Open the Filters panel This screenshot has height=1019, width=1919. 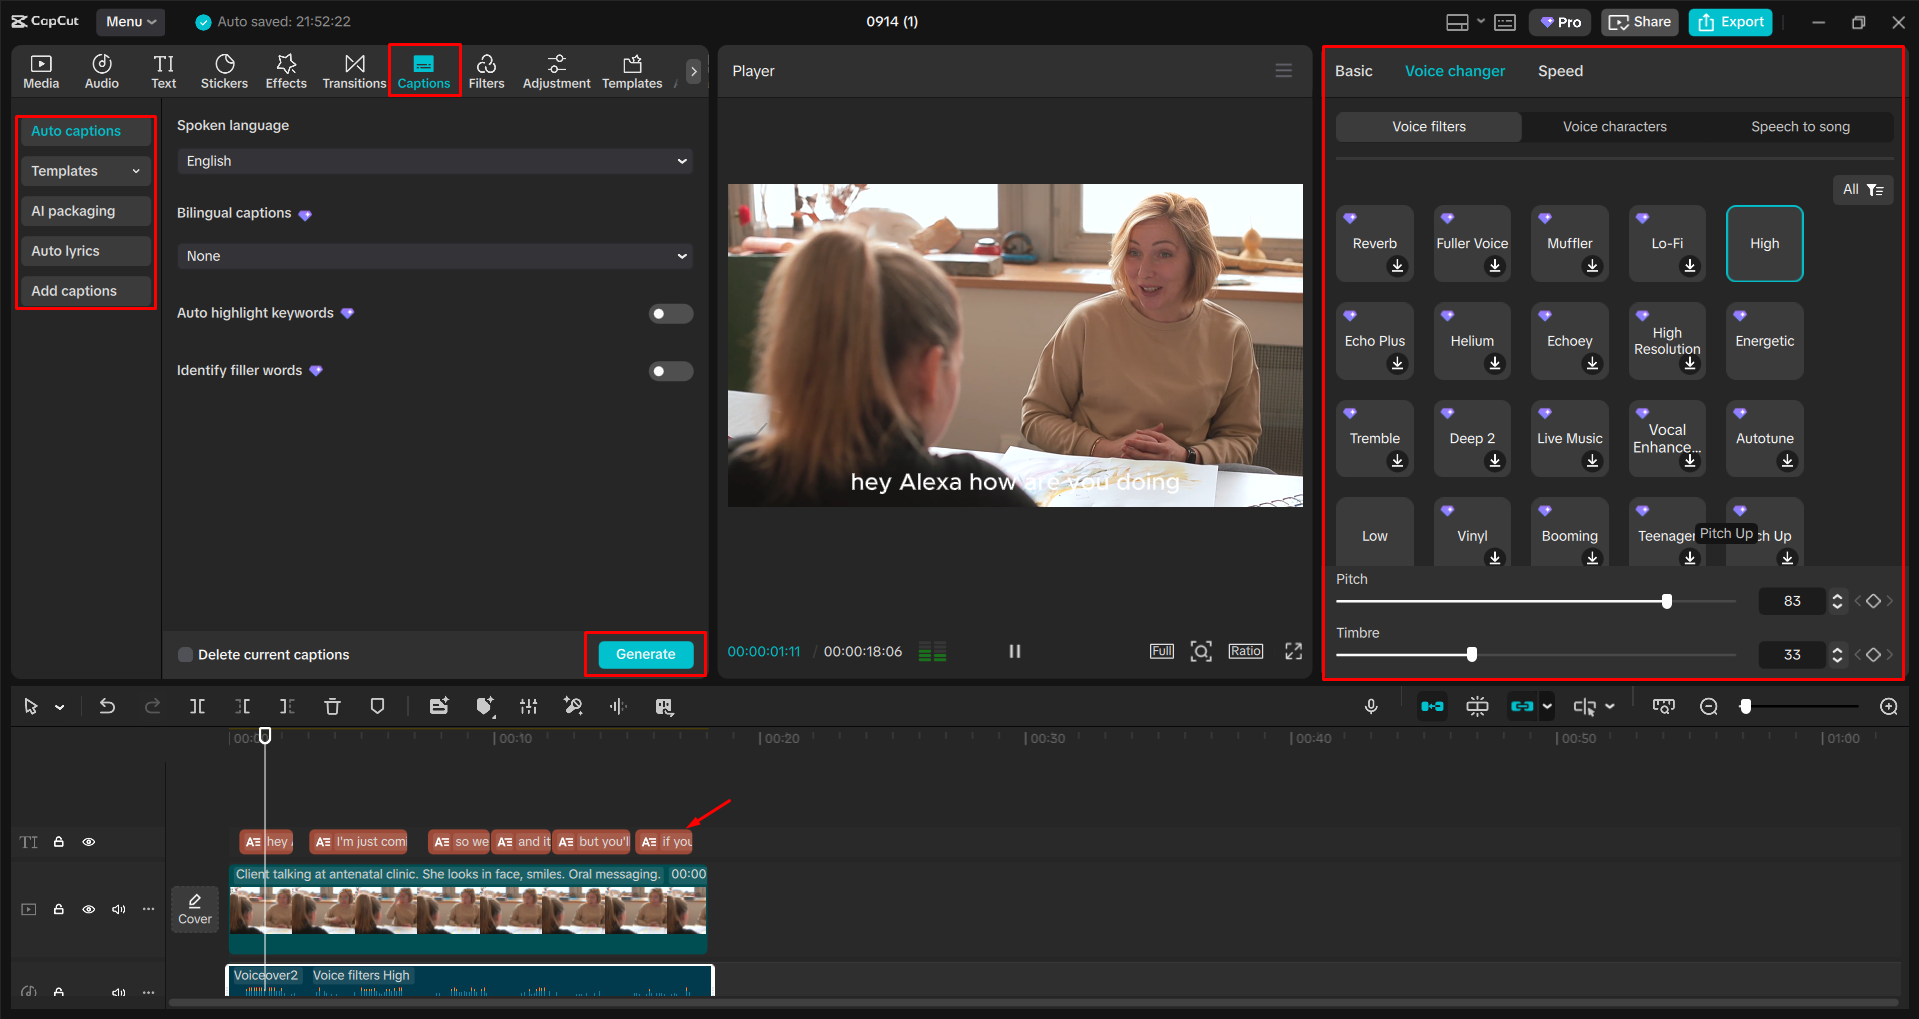[487, 70]
